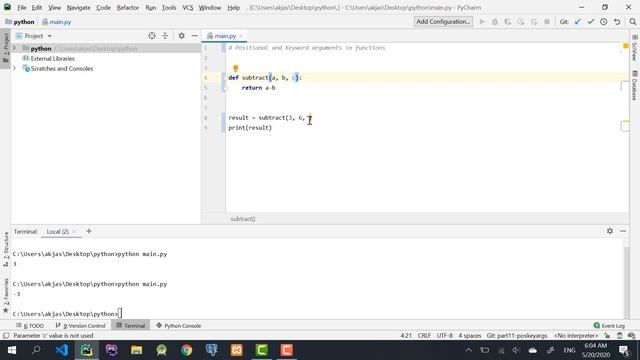The width and height of the screenshot is (640, 360).
Task: Click the Locate/Scroll from Source icon
Action: point(152,36)
